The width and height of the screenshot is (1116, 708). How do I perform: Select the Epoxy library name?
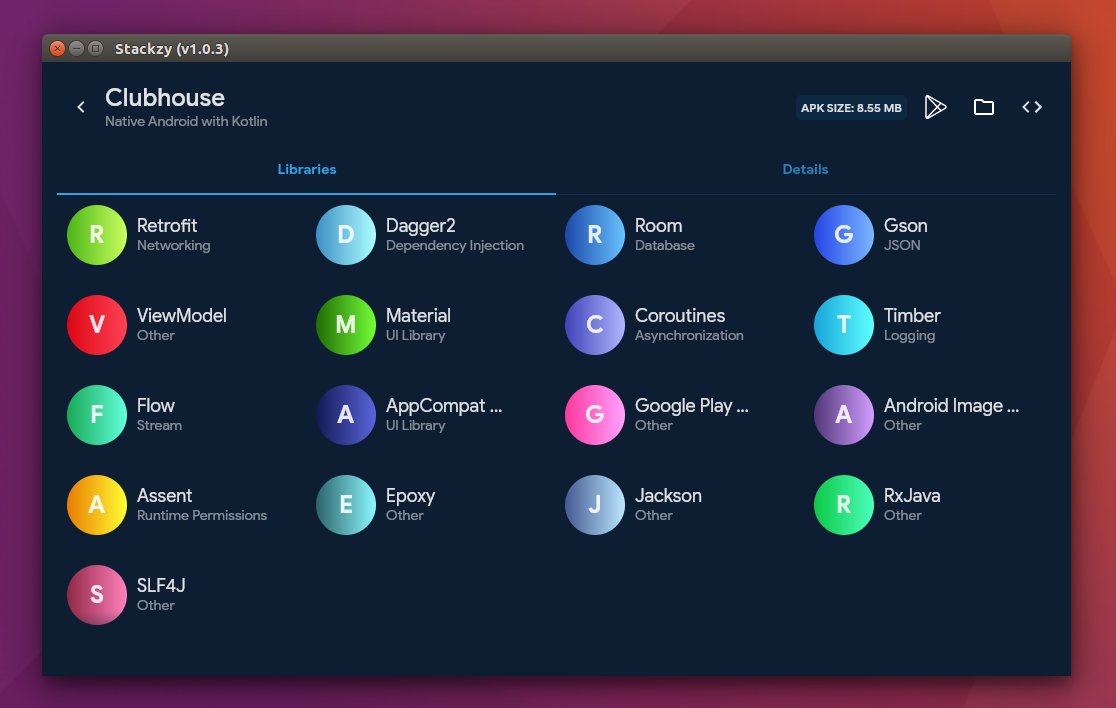tap(410, 496)
